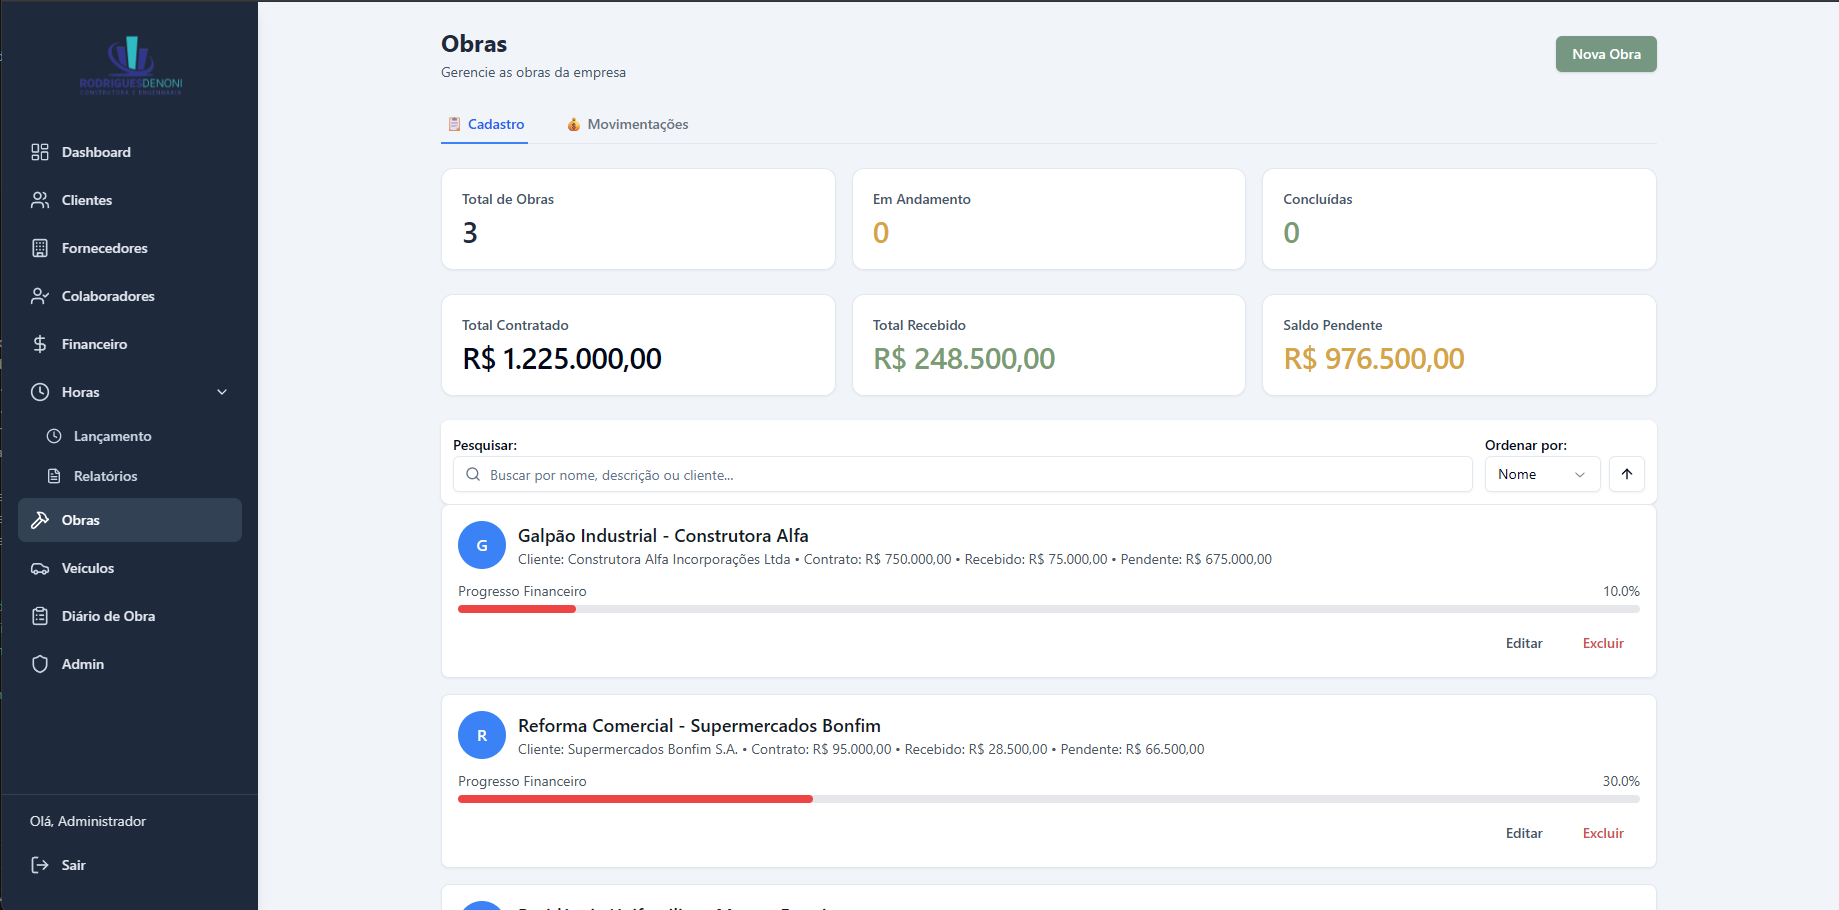Click the Nova Obra button
The image size is (1839, 910).
(1605, 54)
